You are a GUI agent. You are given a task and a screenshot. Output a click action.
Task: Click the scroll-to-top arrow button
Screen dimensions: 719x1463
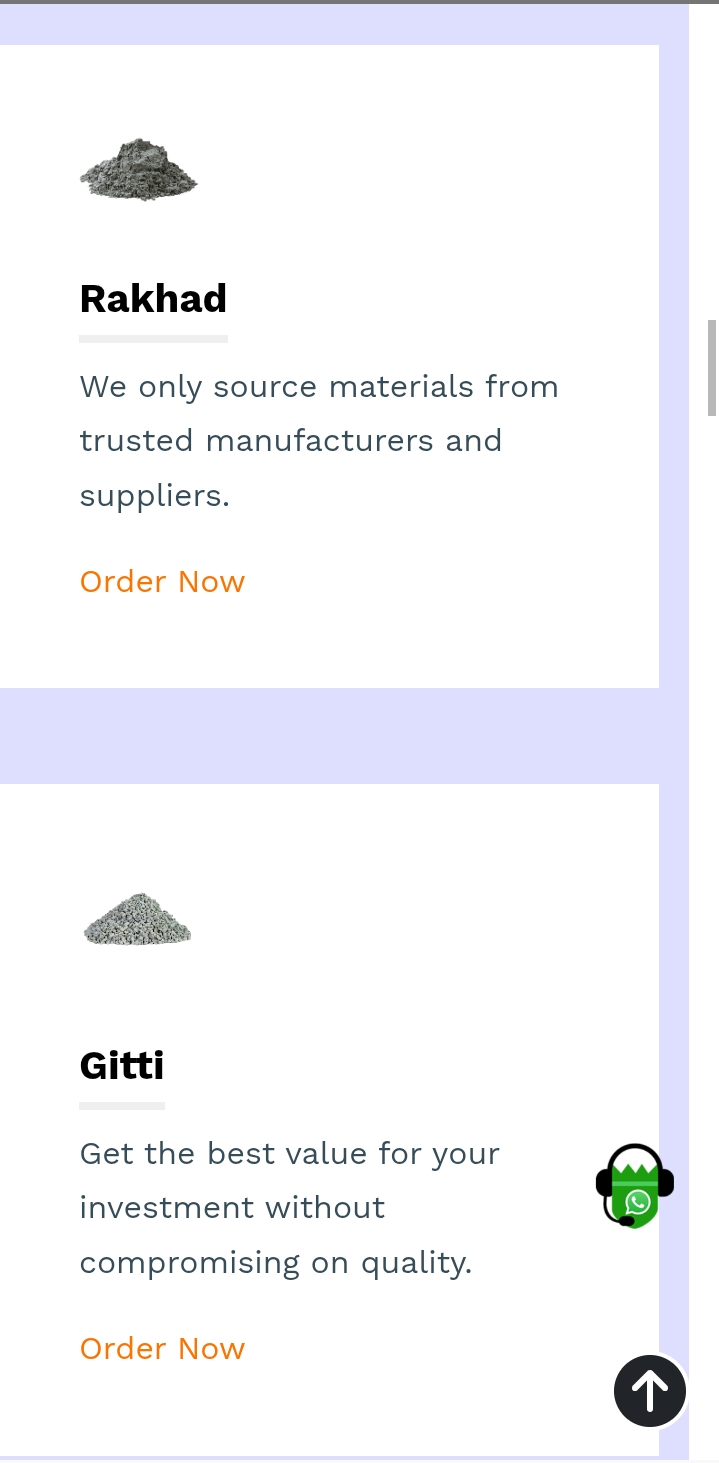[650, 1390]
